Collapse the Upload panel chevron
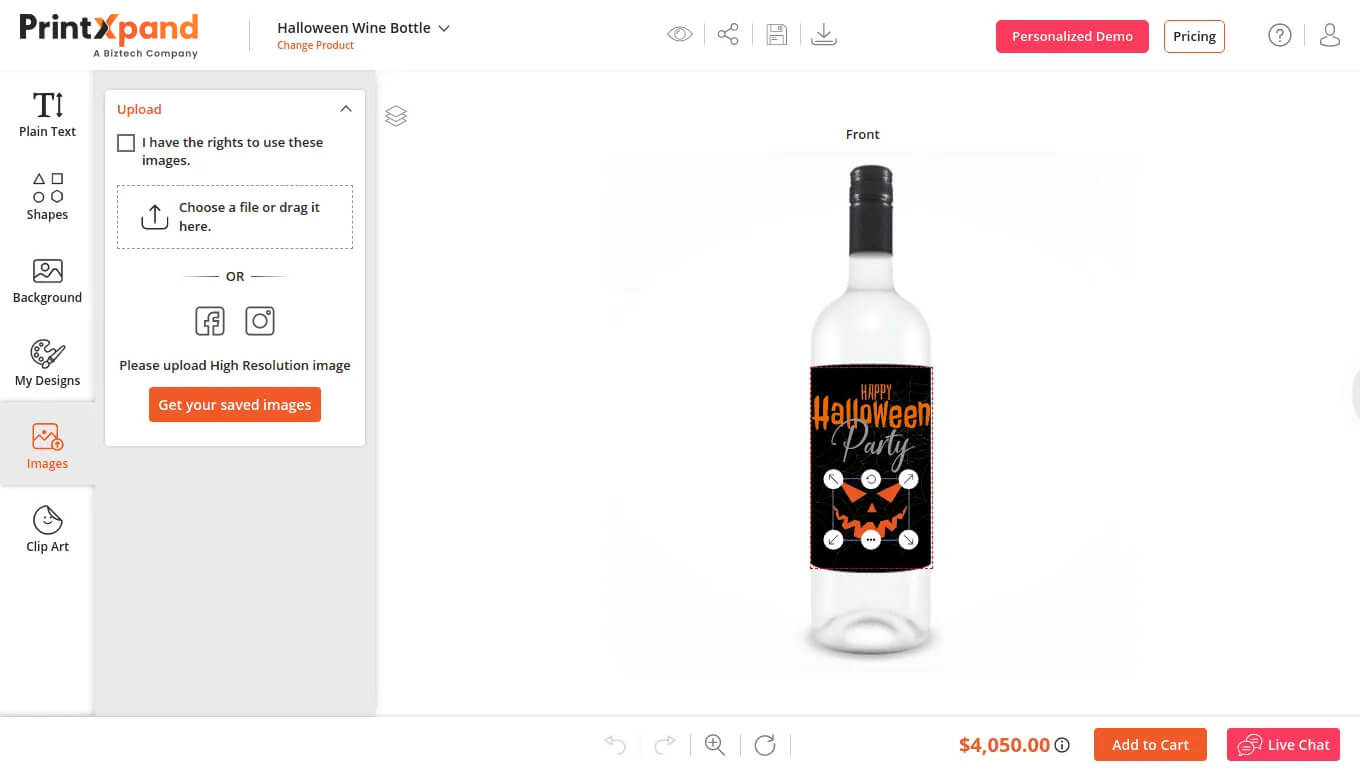This screenshot has width=1360, height=772. pyautogui.click(x=346, y=109)
